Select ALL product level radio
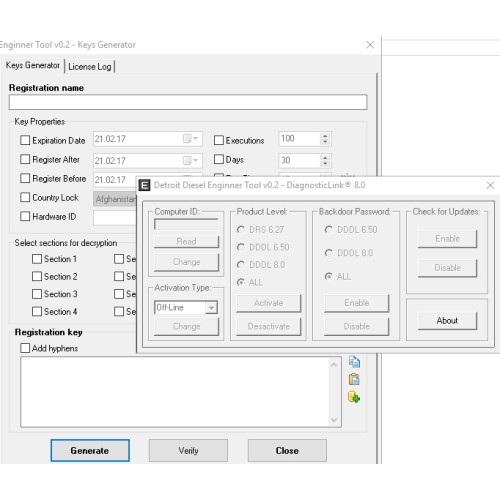This screenshot has height=500, width=500. pyautogui.click(x=240, y=282)
